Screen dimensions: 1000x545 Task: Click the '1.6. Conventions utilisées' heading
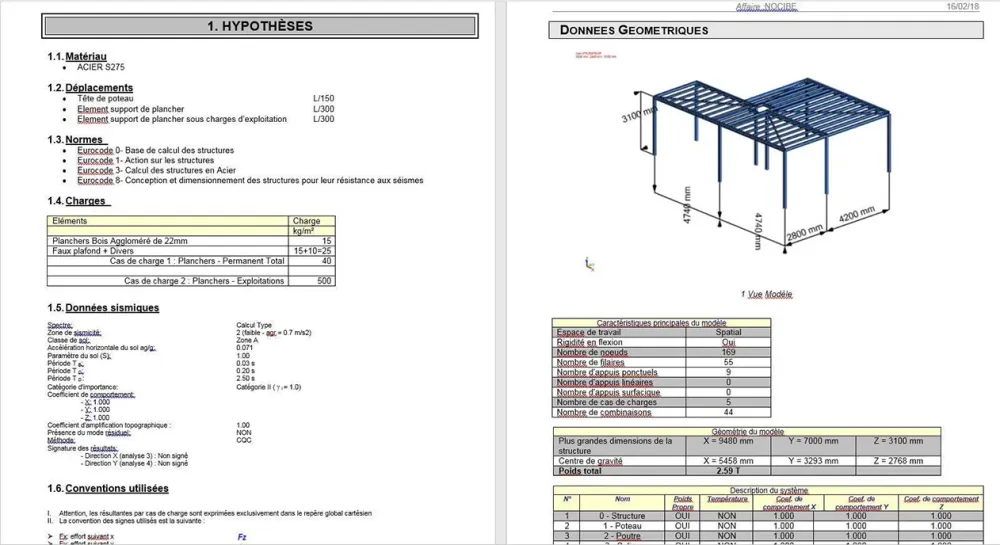pos(108,488)
